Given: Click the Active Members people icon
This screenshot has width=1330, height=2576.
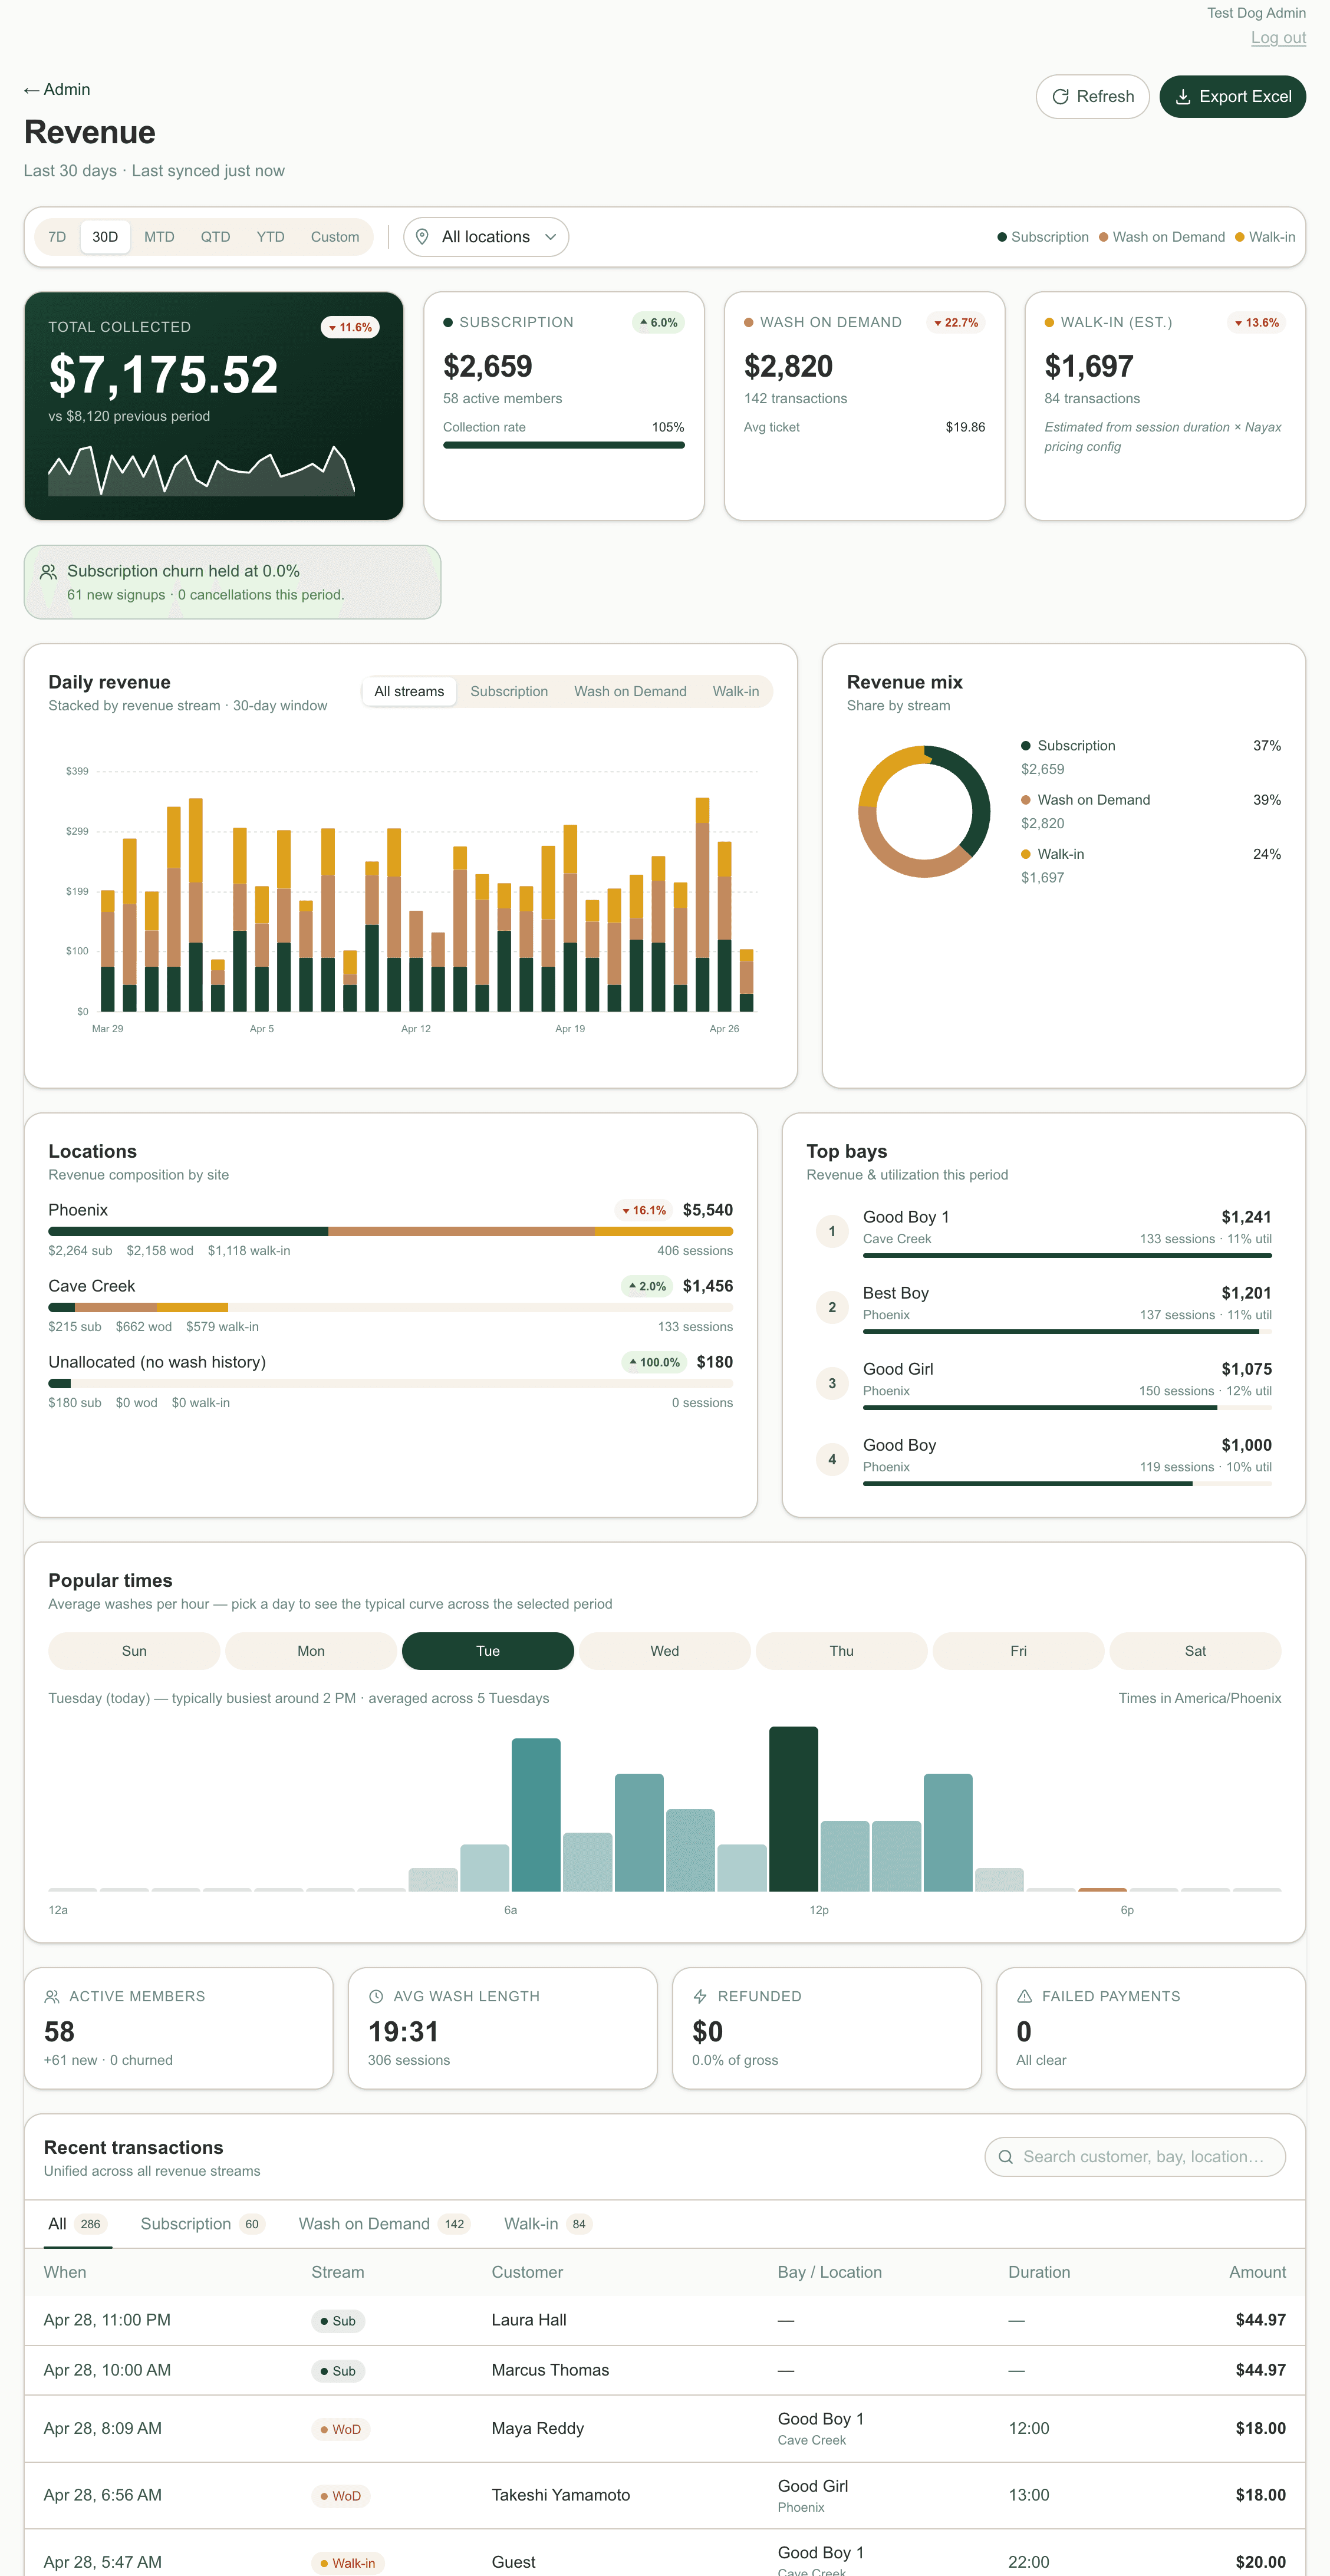Looking at the screenshot, I should tap(52, 1996).
